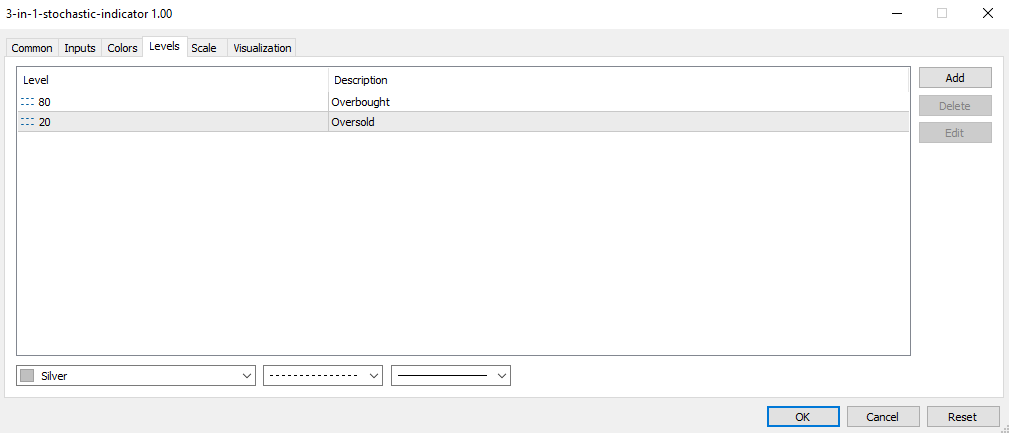The image size is (1009, 433).
Task: Select the level 80 row value
Action: tap(44, 102)
